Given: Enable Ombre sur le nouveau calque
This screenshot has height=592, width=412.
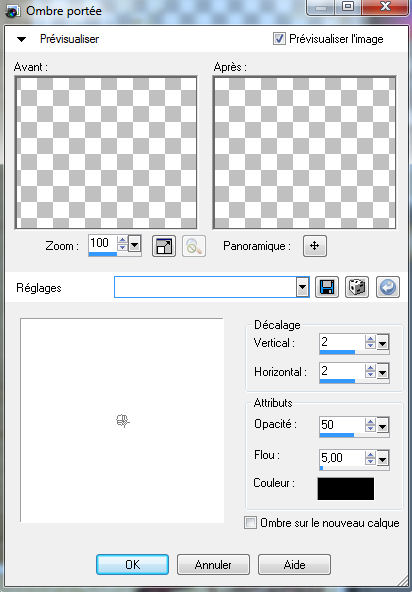Looking at the screenshot, I should [x=250, y=523].
